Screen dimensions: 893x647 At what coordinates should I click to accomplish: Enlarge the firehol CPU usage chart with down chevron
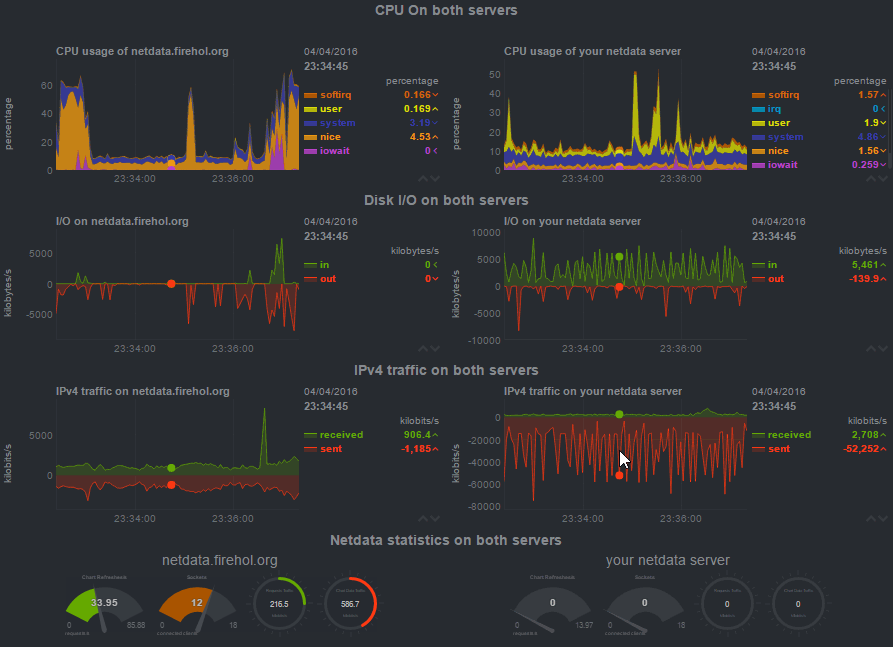435,179
